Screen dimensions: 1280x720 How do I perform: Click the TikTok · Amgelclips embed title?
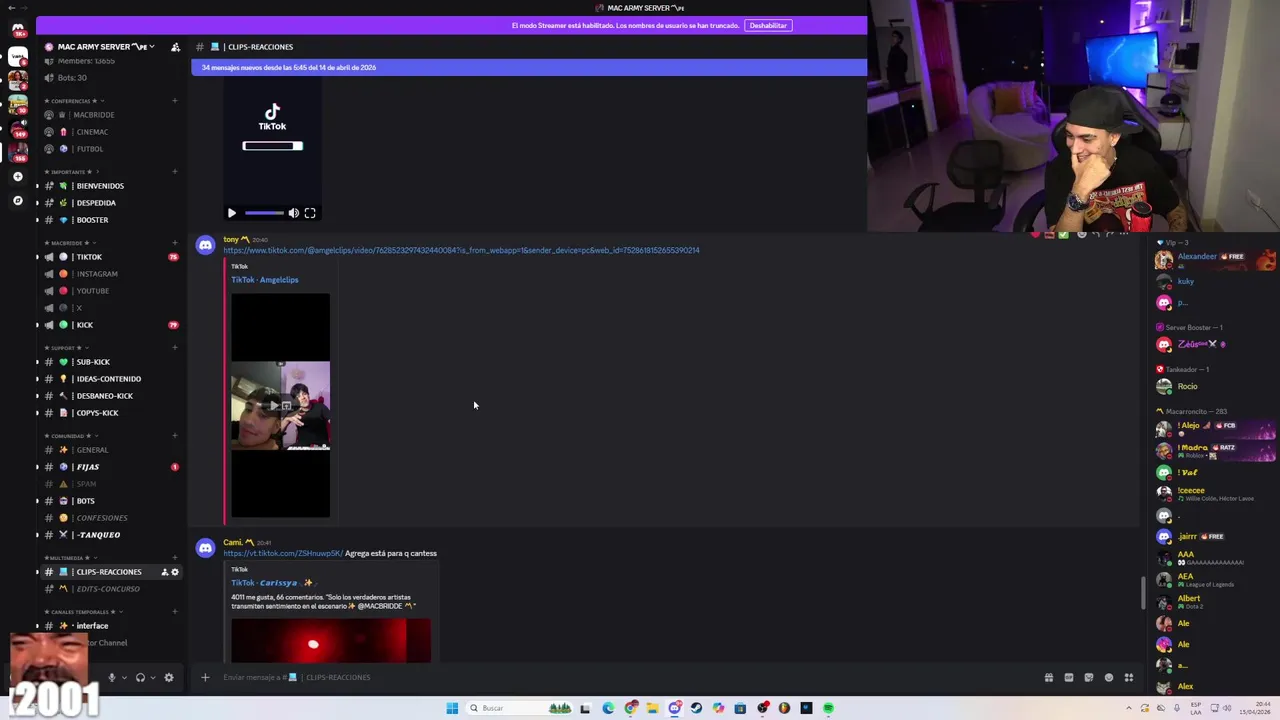[x=265, y=280]
